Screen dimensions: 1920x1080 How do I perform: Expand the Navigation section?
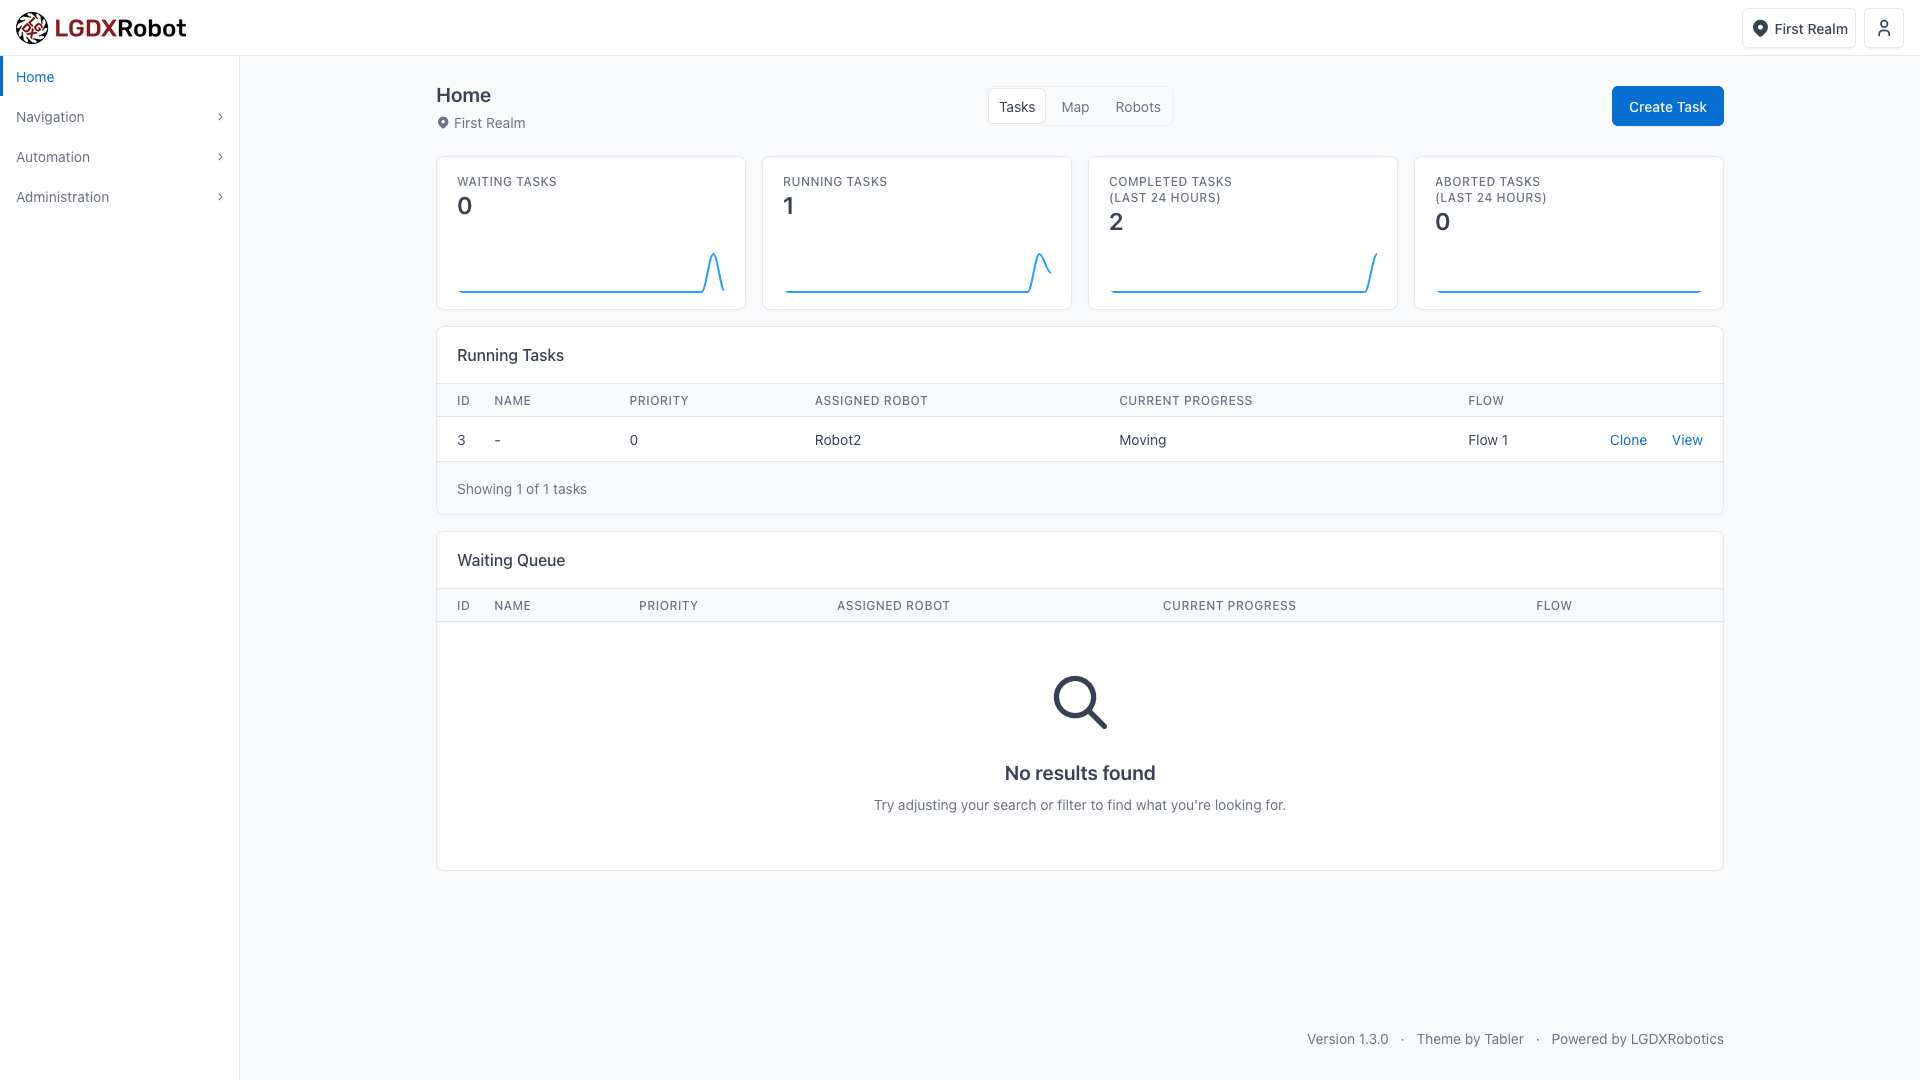click(119, 117)
